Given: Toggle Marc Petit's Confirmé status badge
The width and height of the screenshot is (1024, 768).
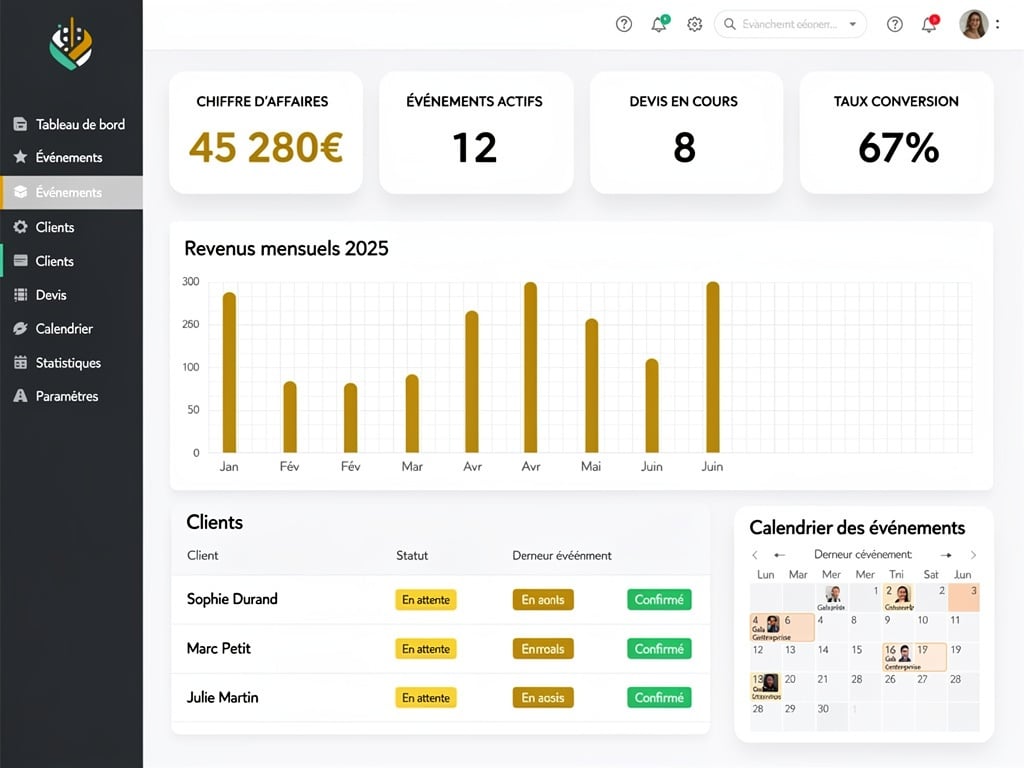Looking at the screenshot, I should tap(659, 648).
